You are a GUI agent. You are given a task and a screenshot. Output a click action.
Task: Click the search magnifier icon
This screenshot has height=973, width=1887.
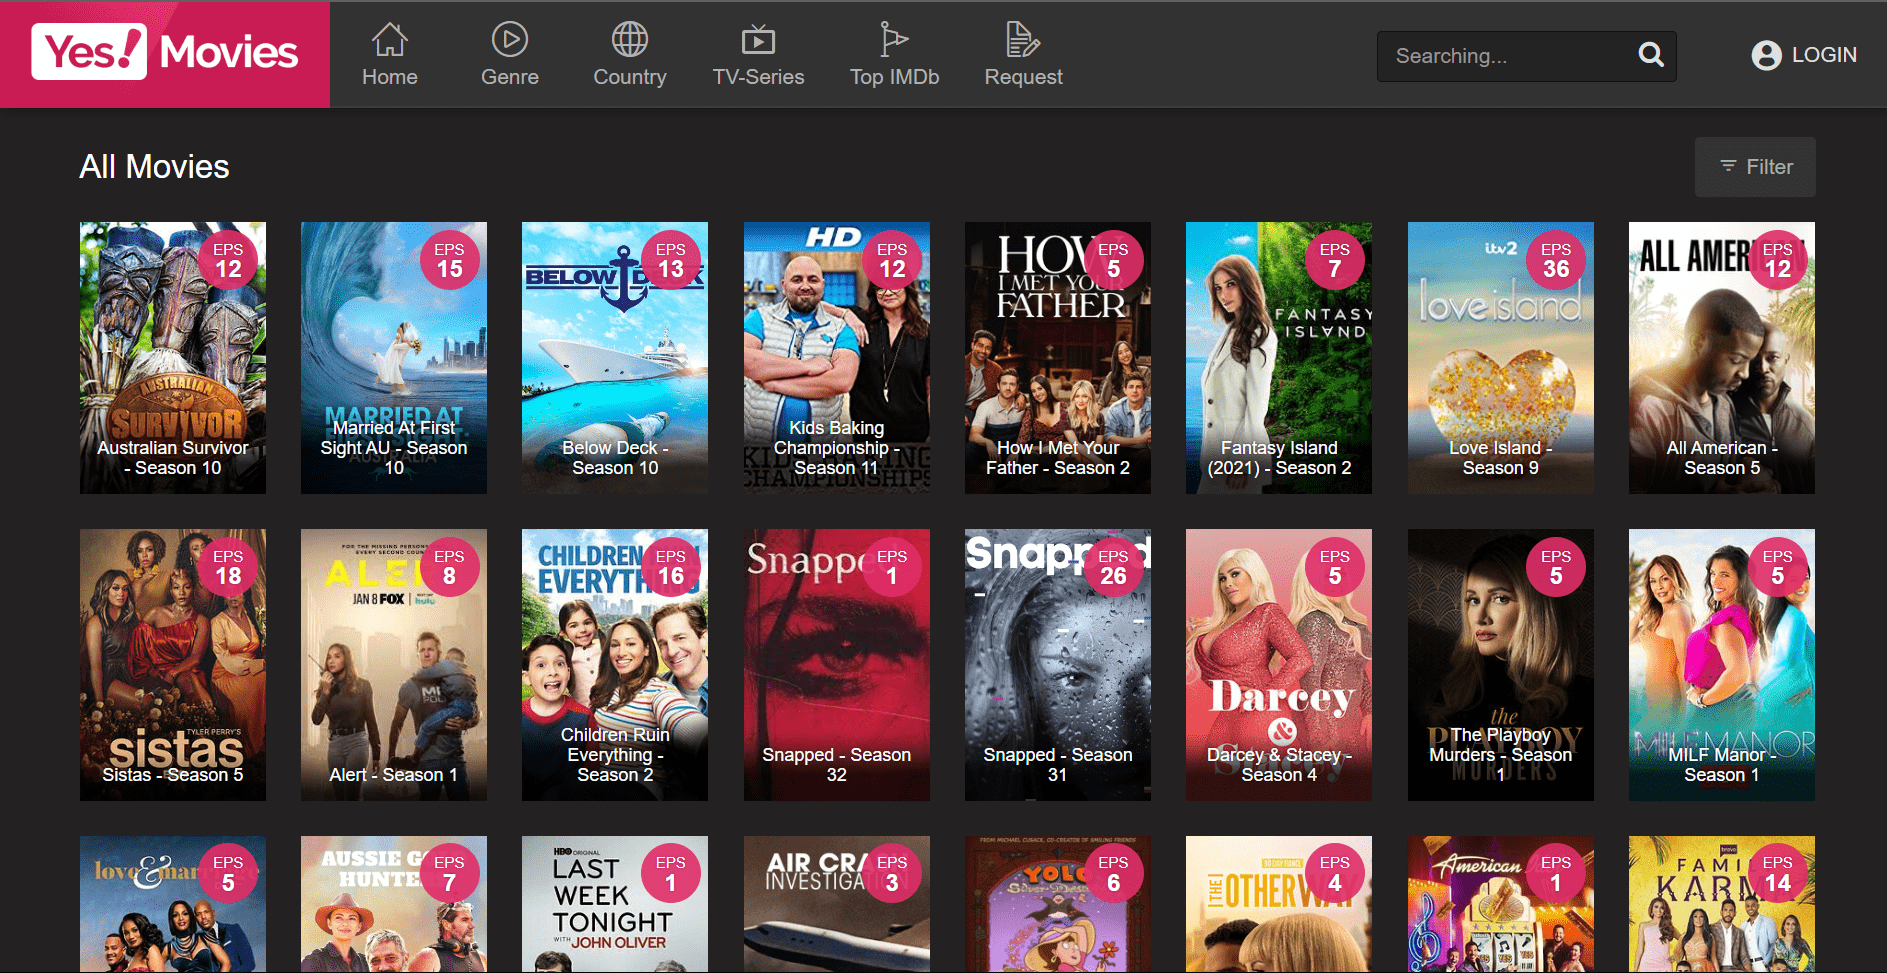click(x=1651, y=55)
